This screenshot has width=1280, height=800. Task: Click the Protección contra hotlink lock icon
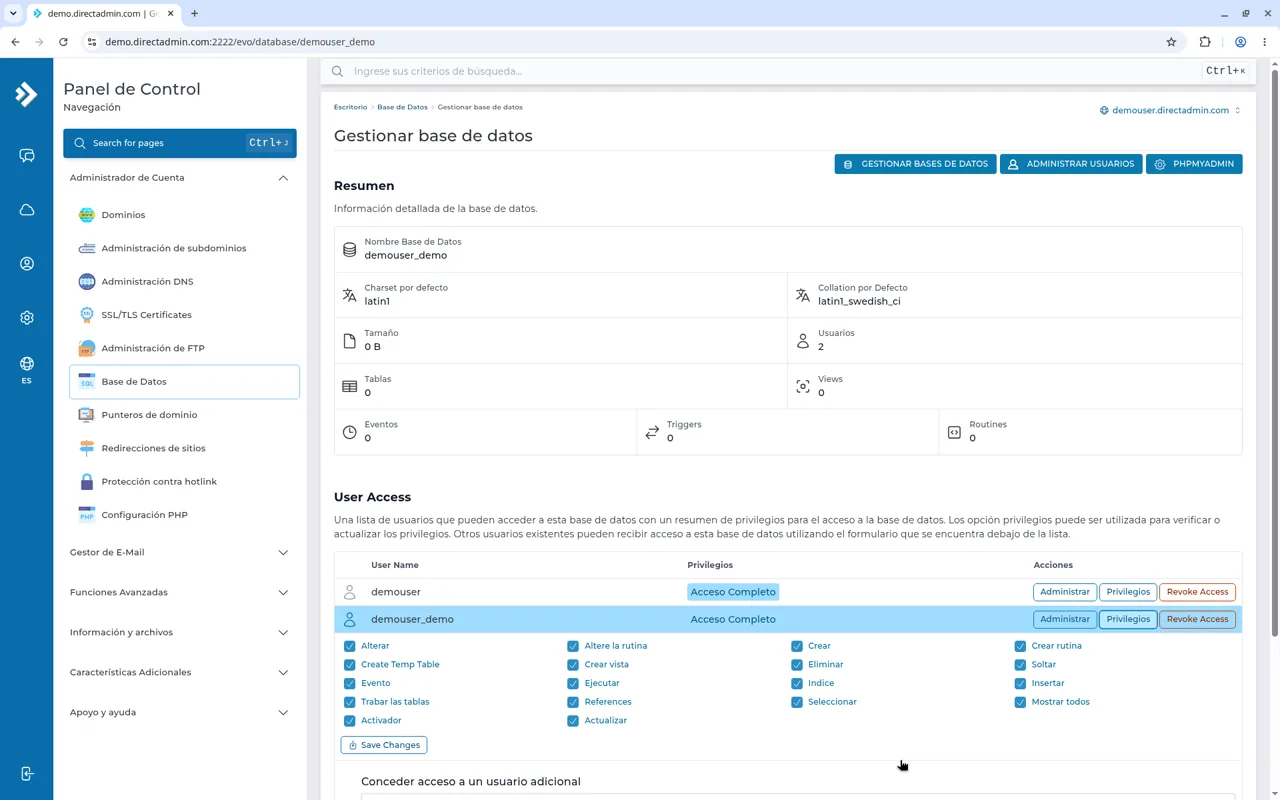pos(87,482)
